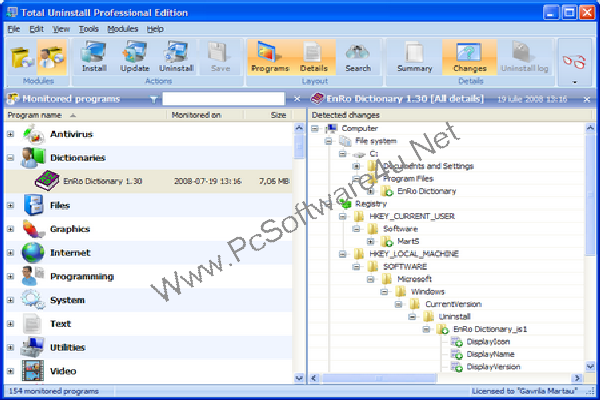The image size is (600, 400).
Task: Click the Graphics category icon
Action: 33,229
